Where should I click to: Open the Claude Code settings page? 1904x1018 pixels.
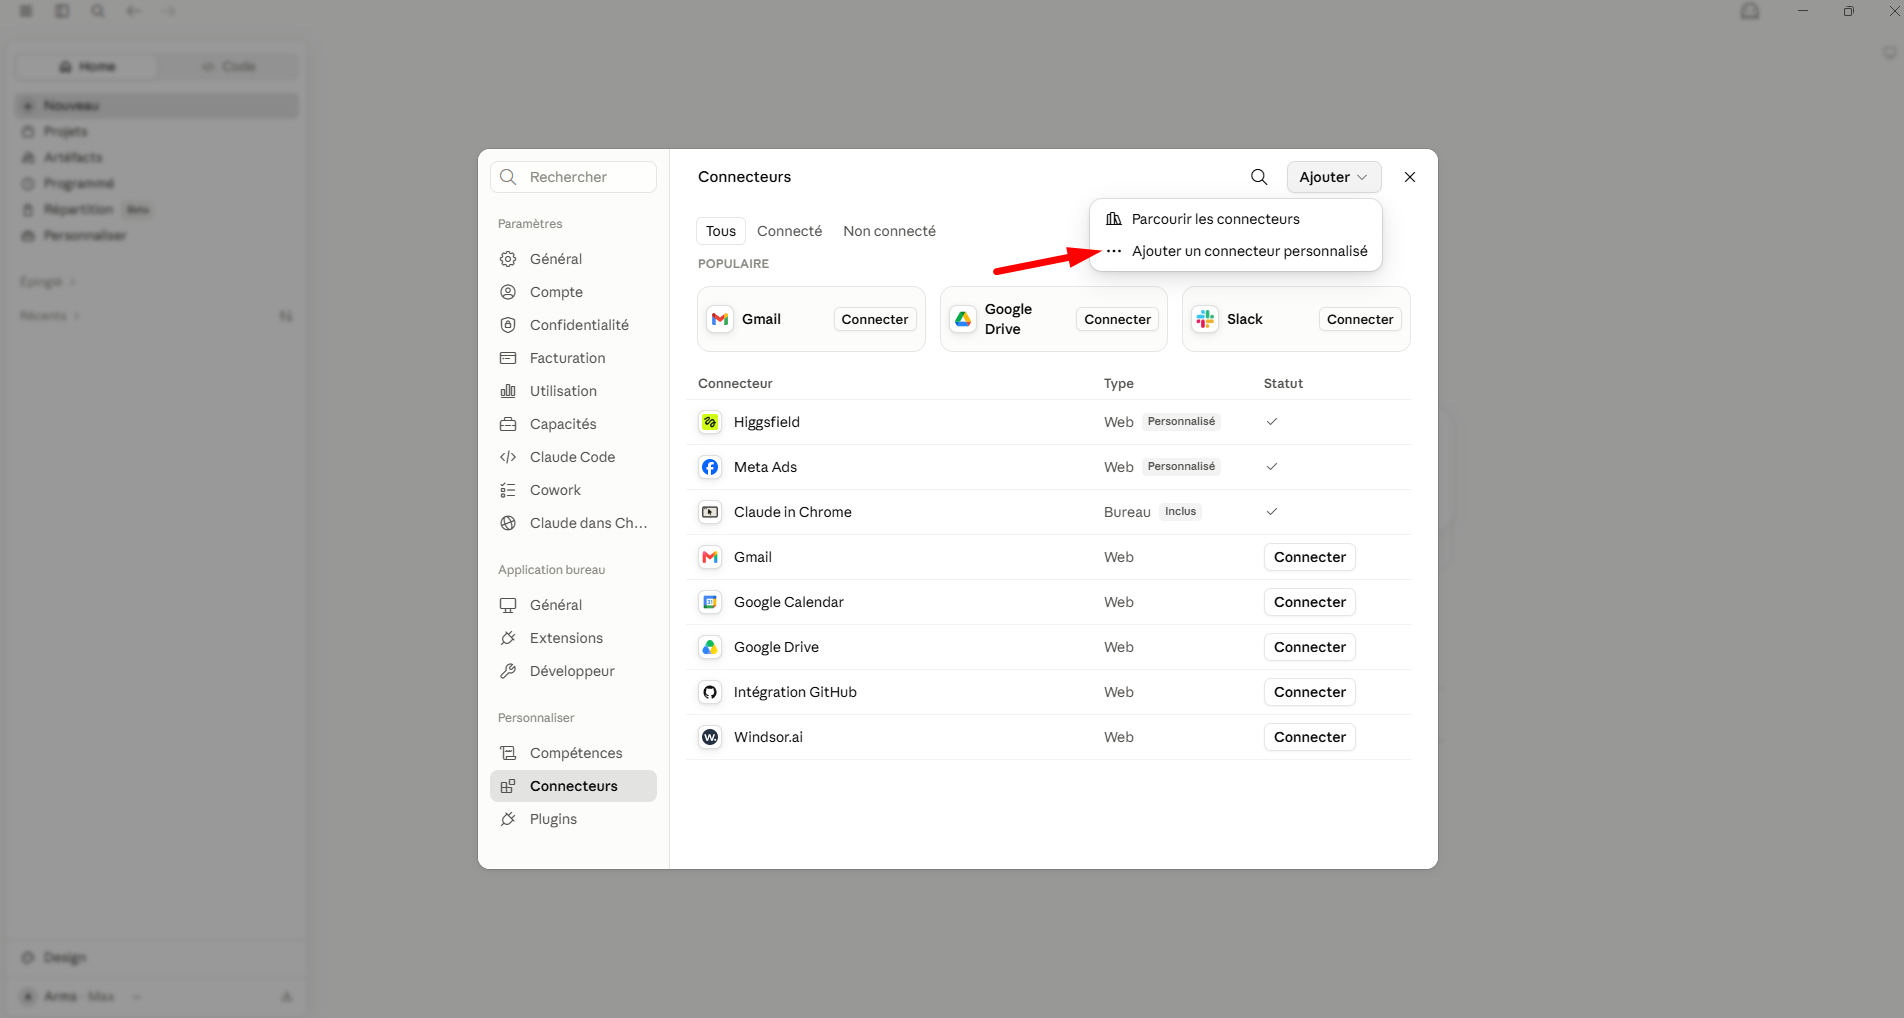coord(573,457)
